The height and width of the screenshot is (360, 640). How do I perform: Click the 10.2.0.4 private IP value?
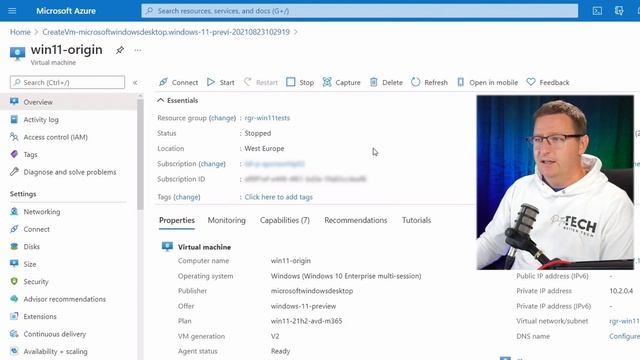click(x=621, y=291)
